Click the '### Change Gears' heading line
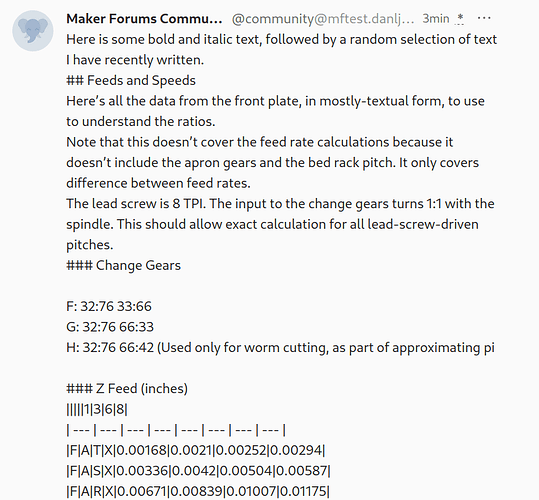Screen dimensions: 539x500 pyautogui.click(x=123, y=265)
